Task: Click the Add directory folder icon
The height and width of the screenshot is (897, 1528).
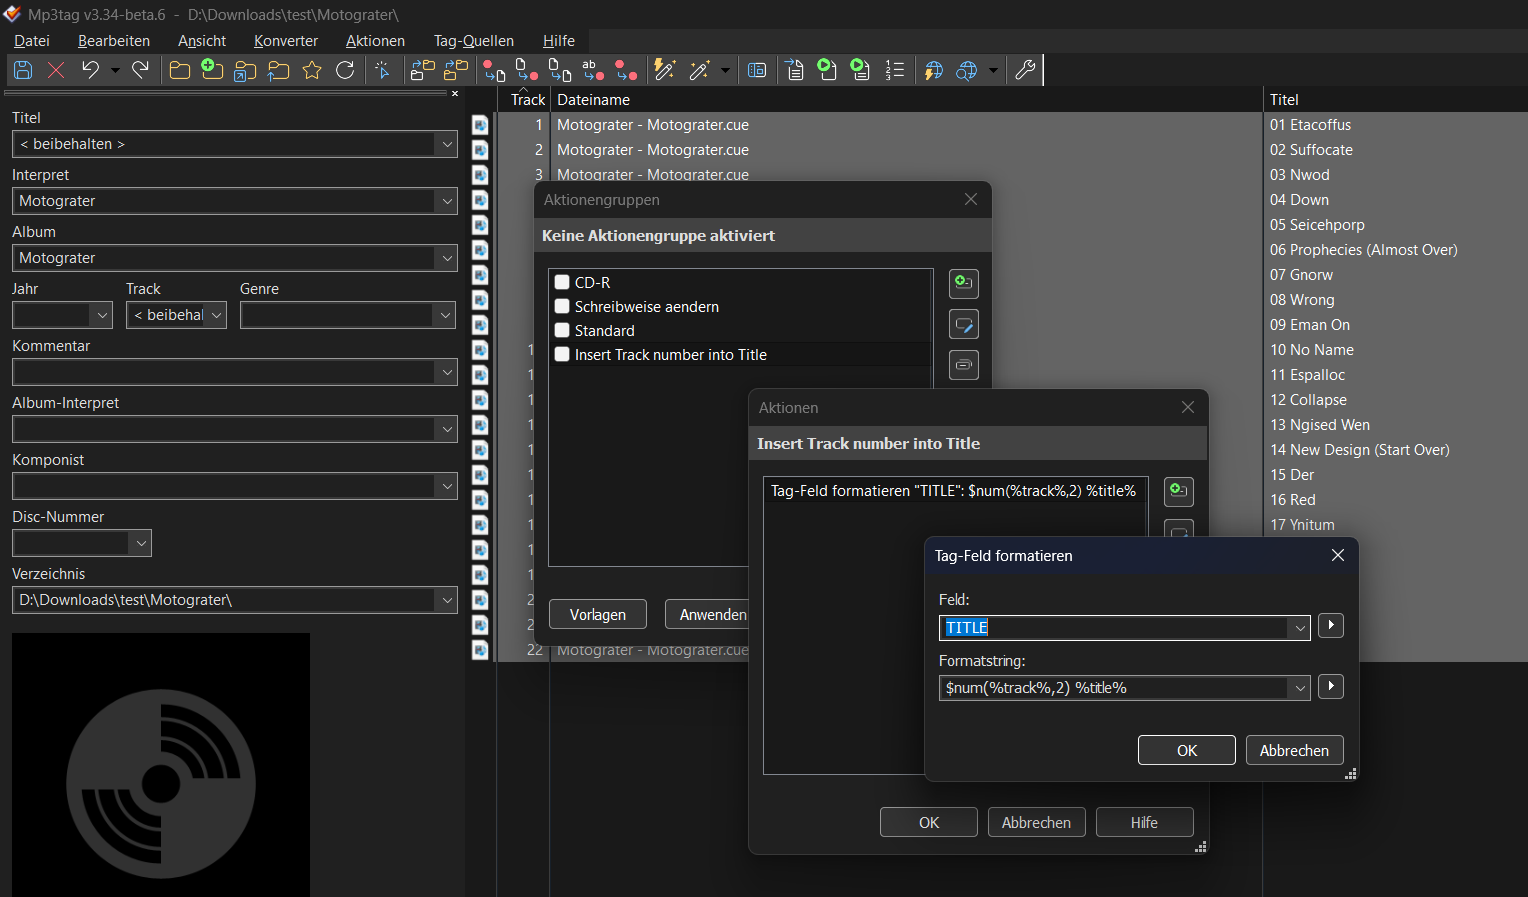Action: [212, 70]
